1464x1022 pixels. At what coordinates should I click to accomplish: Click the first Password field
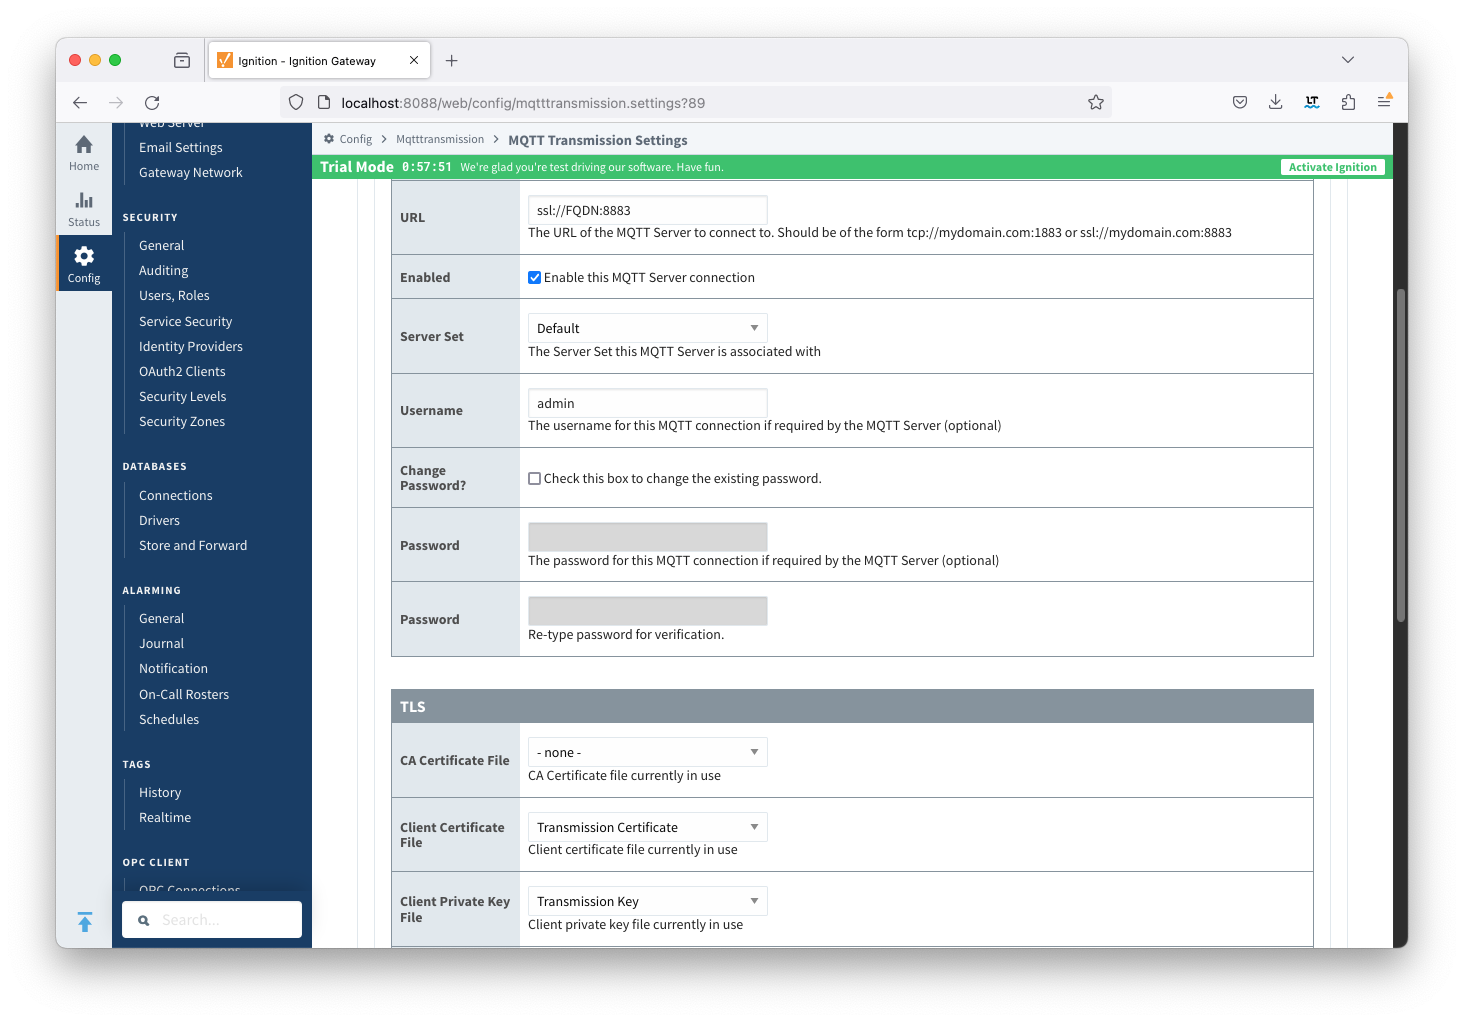[x=648, y=537]
